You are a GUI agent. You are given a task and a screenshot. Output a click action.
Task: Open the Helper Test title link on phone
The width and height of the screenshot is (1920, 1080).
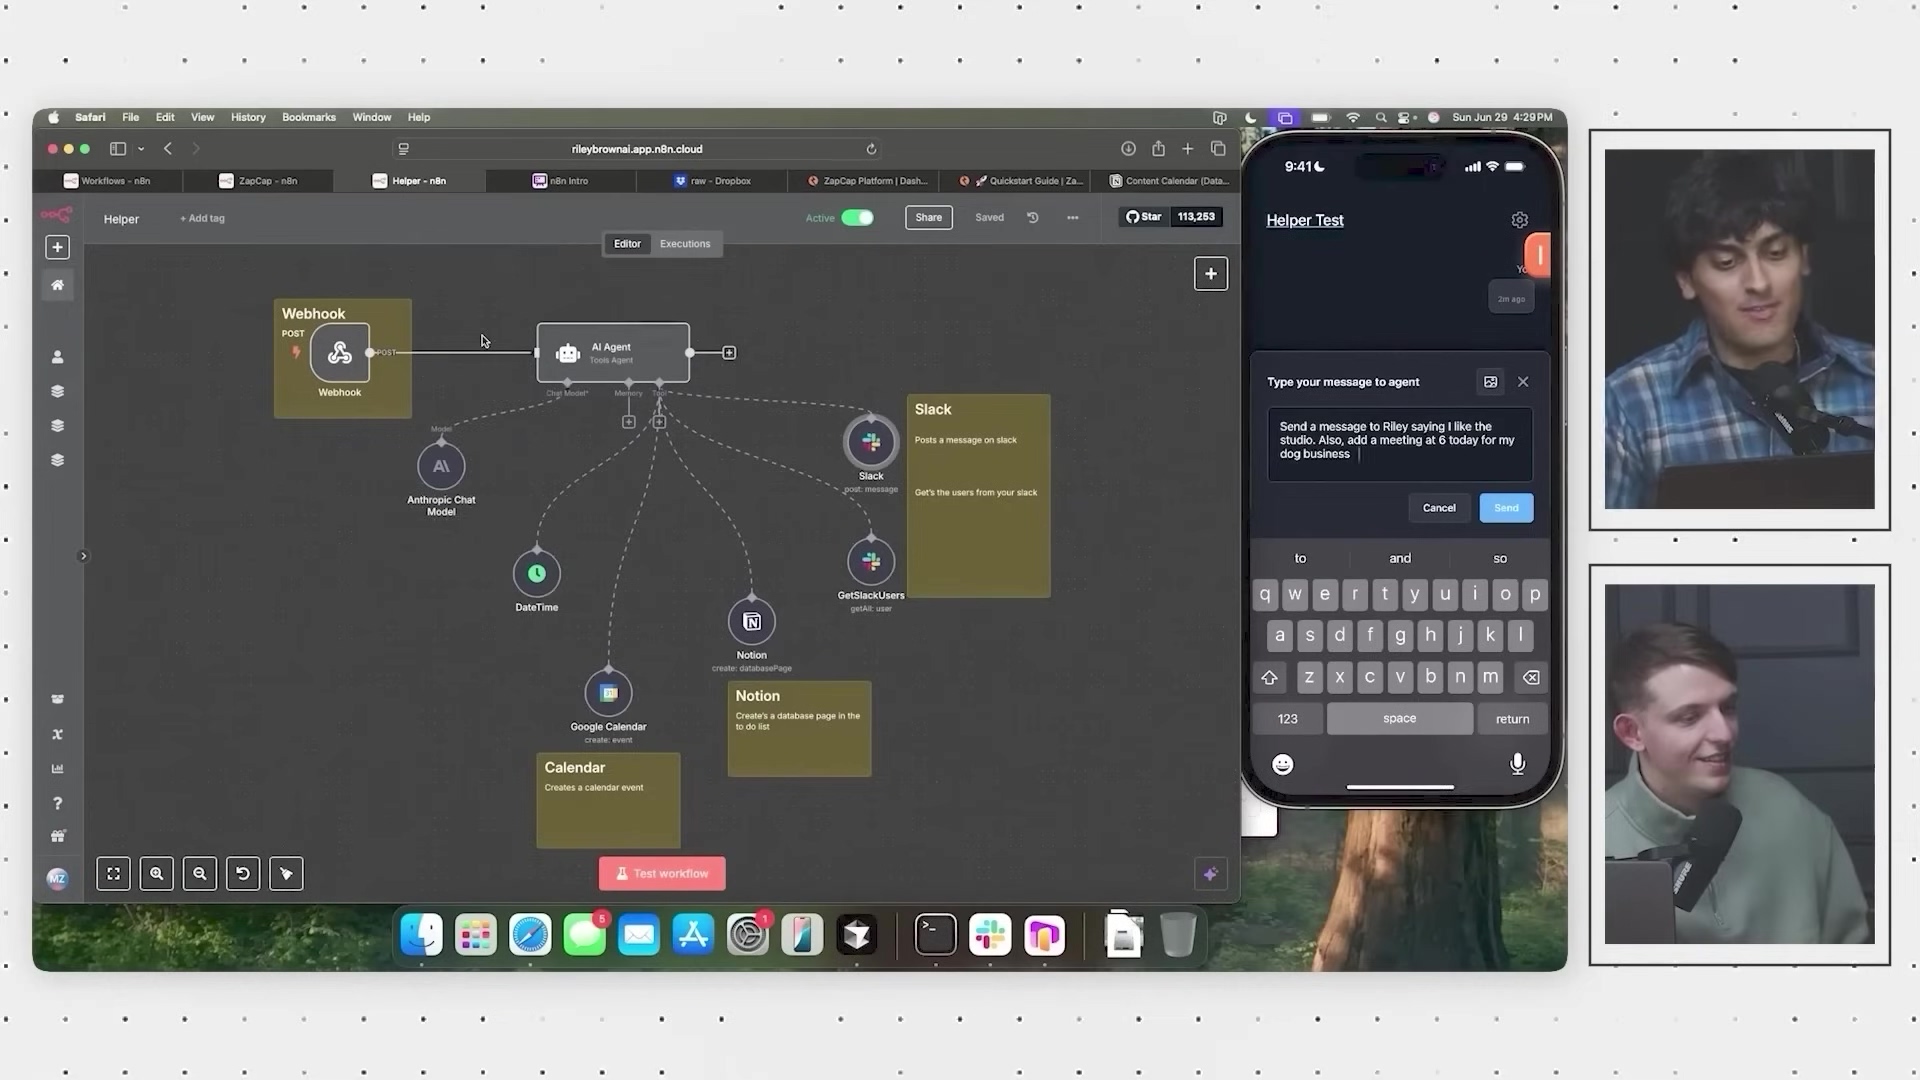1305,220
